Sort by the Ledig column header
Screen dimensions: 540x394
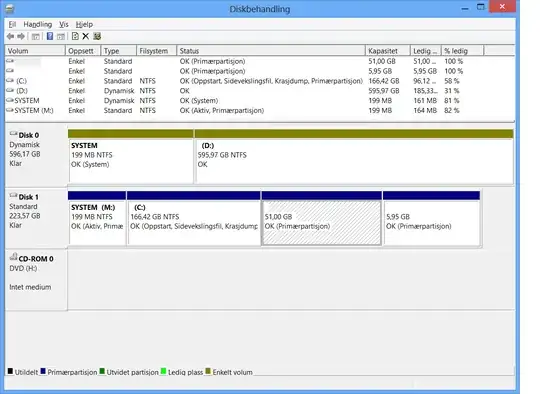[x=426, y=51]
